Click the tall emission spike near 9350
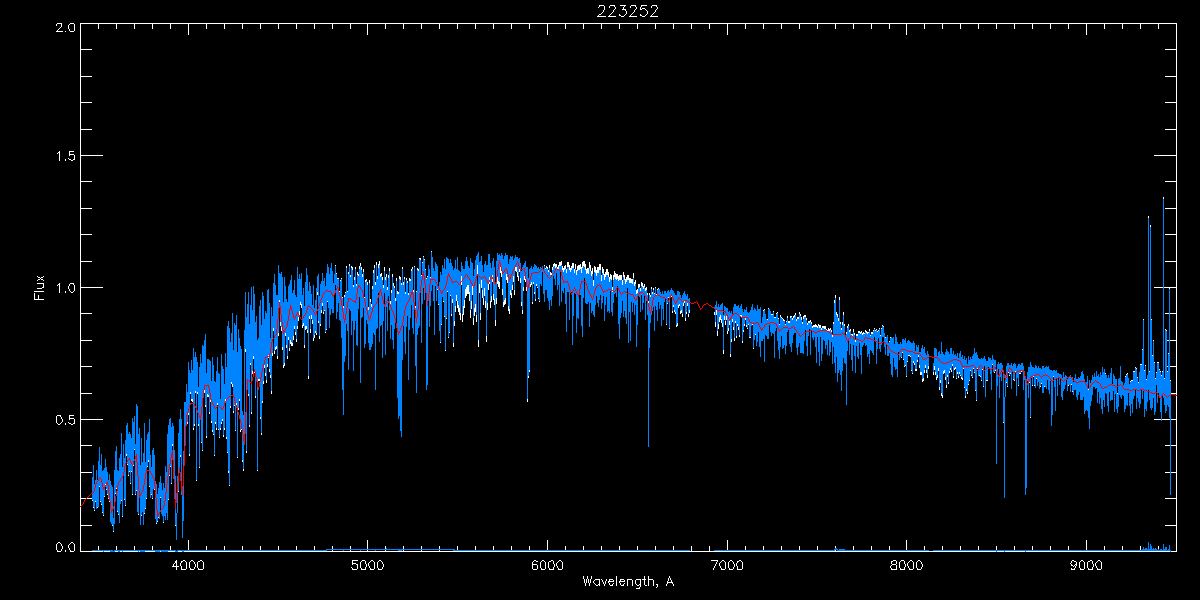Image resolution: width=1200 pixels, height=600 pixels. (x=1149, y=290)
